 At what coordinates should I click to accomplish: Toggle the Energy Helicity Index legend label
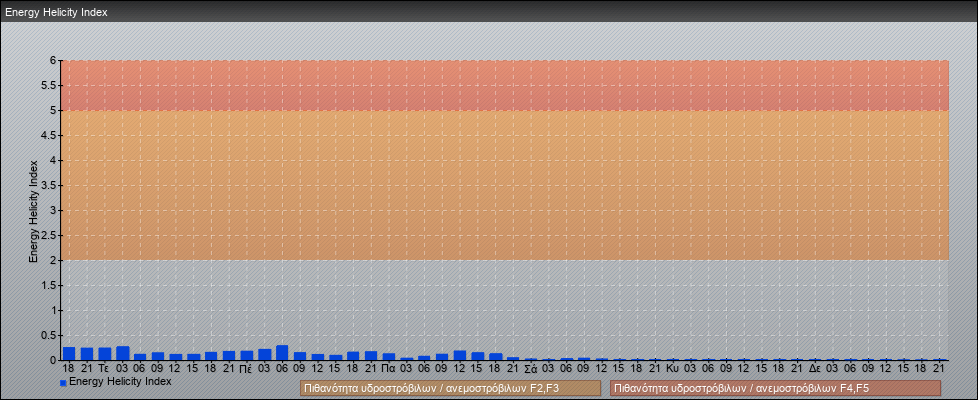point(120,381)
